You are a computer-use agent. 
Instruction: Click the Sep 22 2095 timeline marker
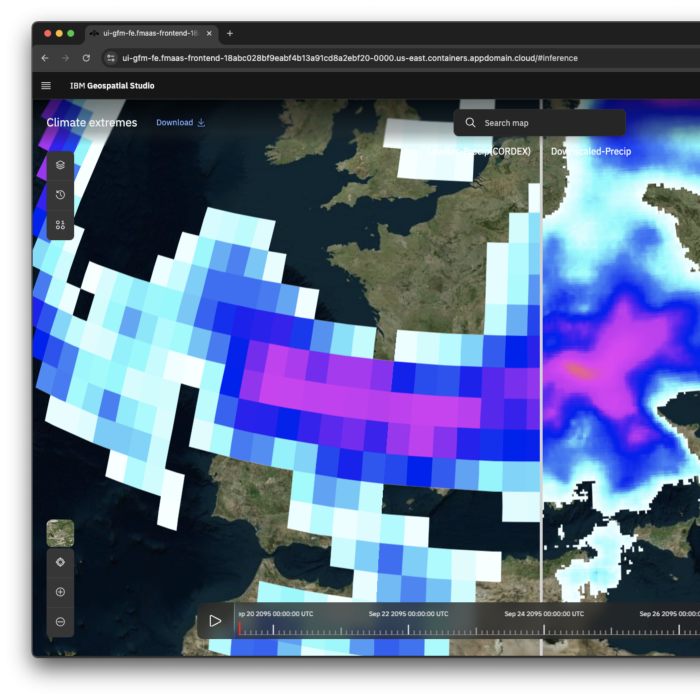click(x=408, y=629)
